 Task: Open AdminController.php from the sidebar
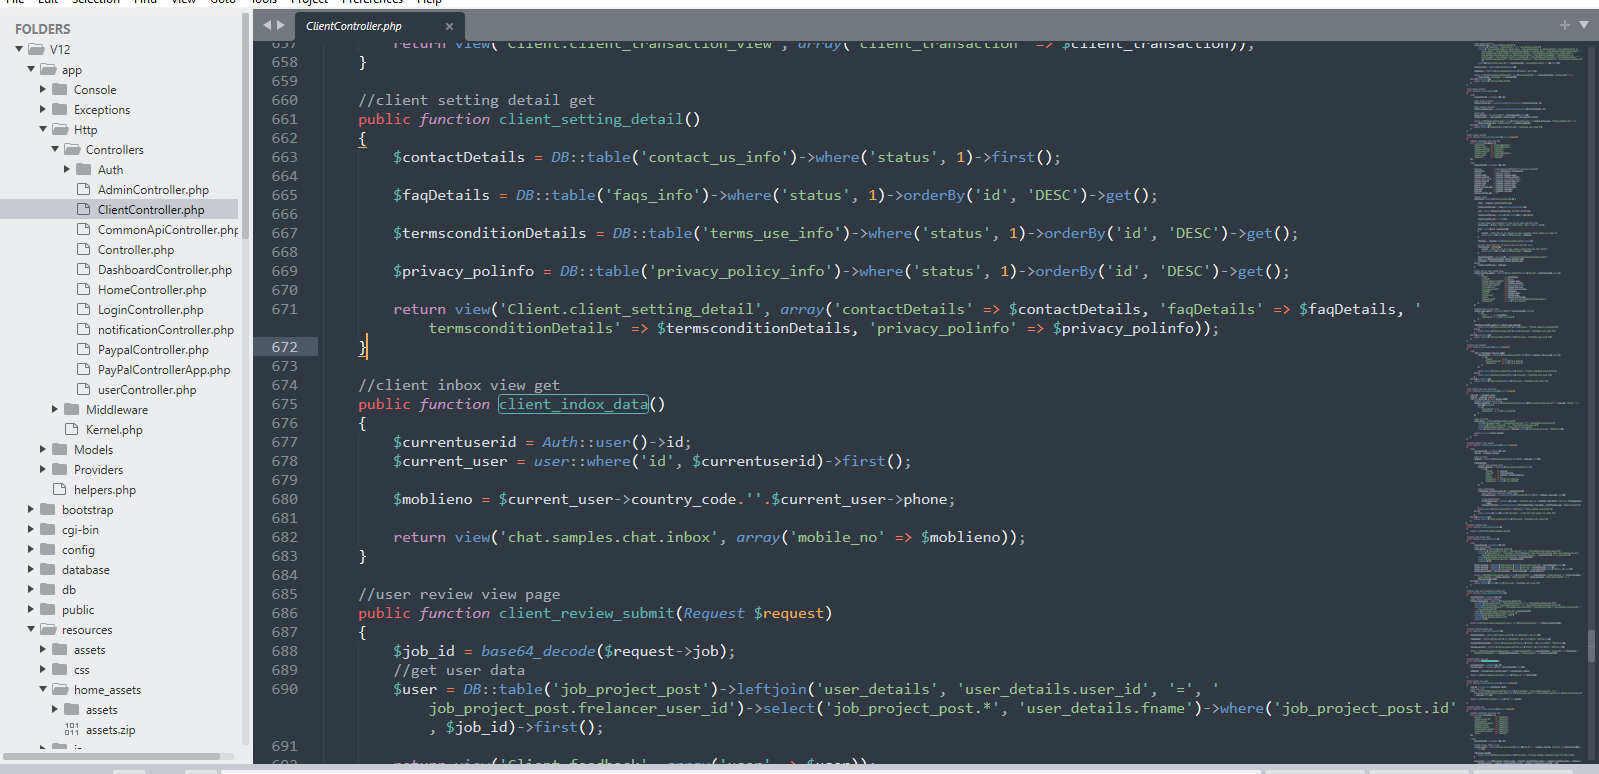tap(153, 190)
